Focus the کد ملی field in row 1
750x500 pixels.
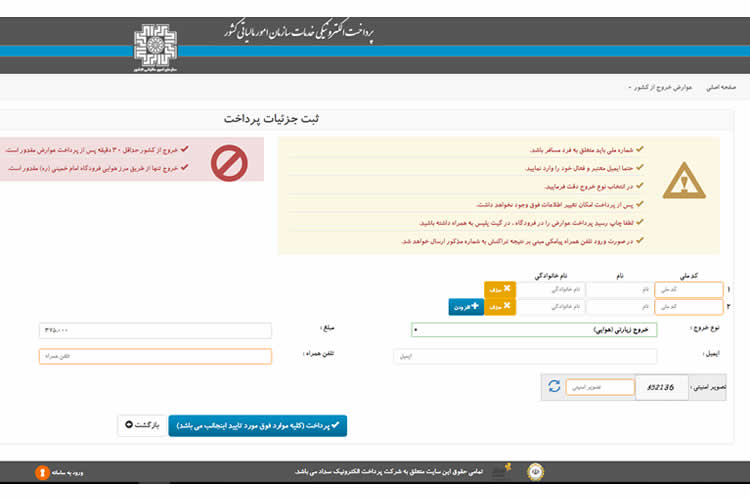688,289
